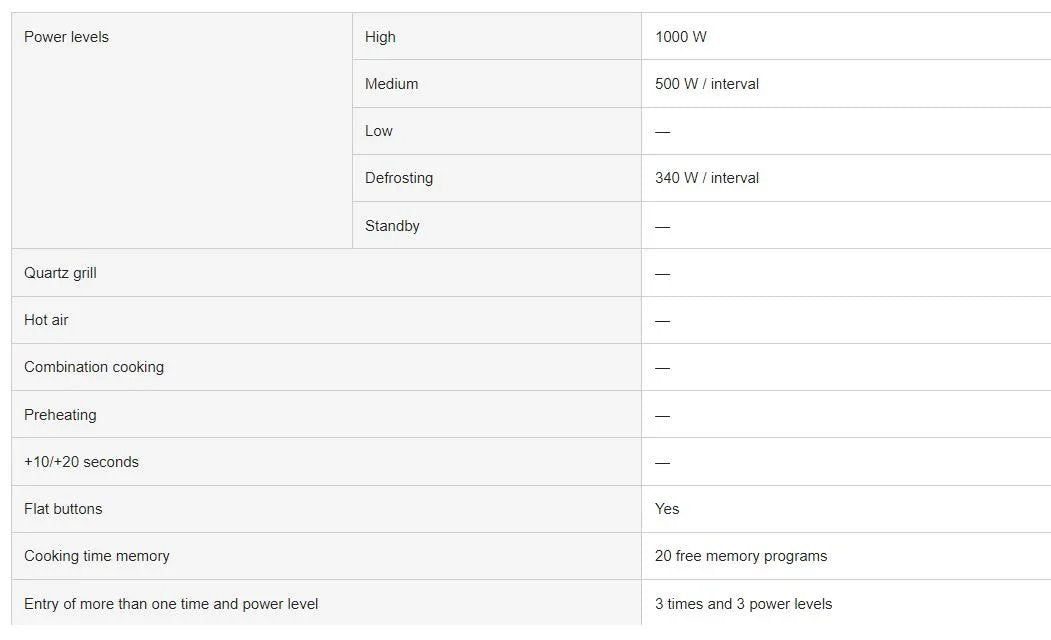
Task: Click the "Cooking time memory" row label
Action: [x=97, y=556]
